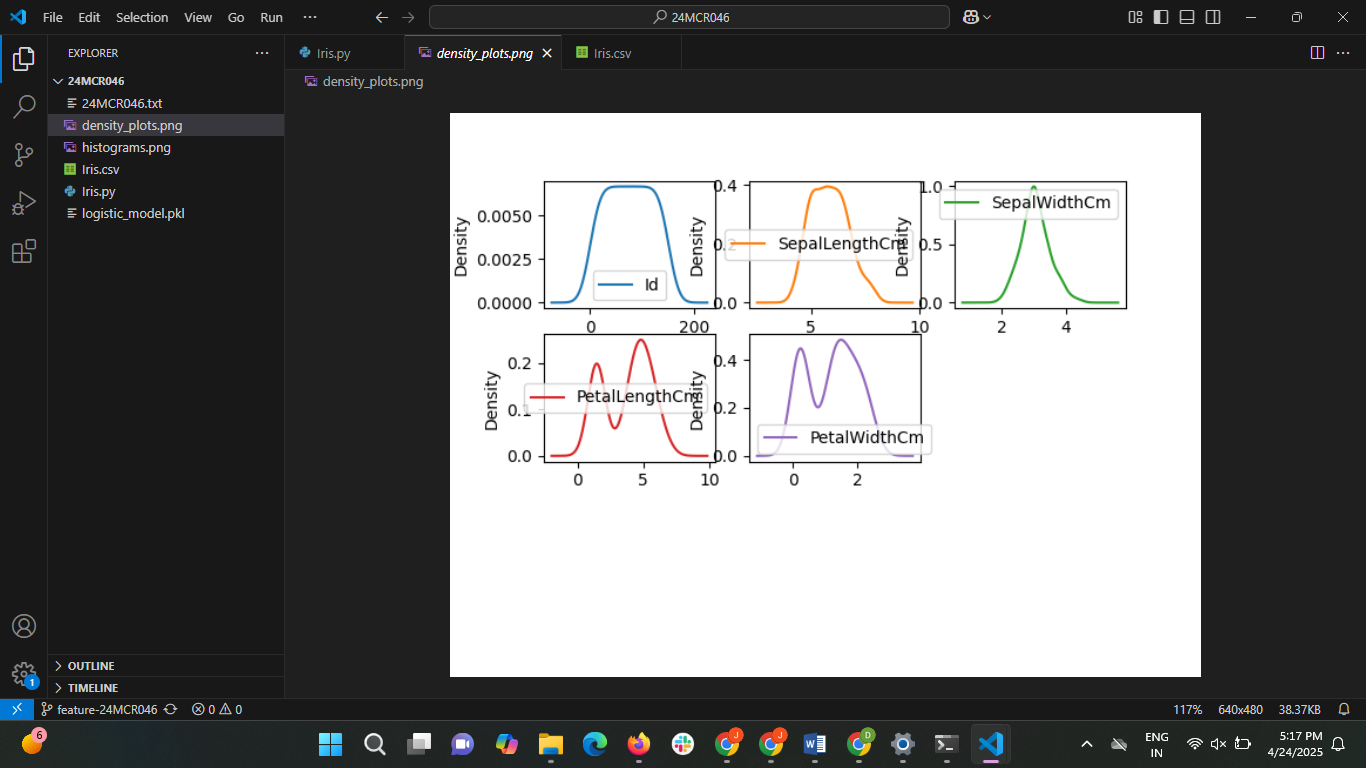
Task: Open logistic_model.pkl in the explorer
Action: coord(166,213)
